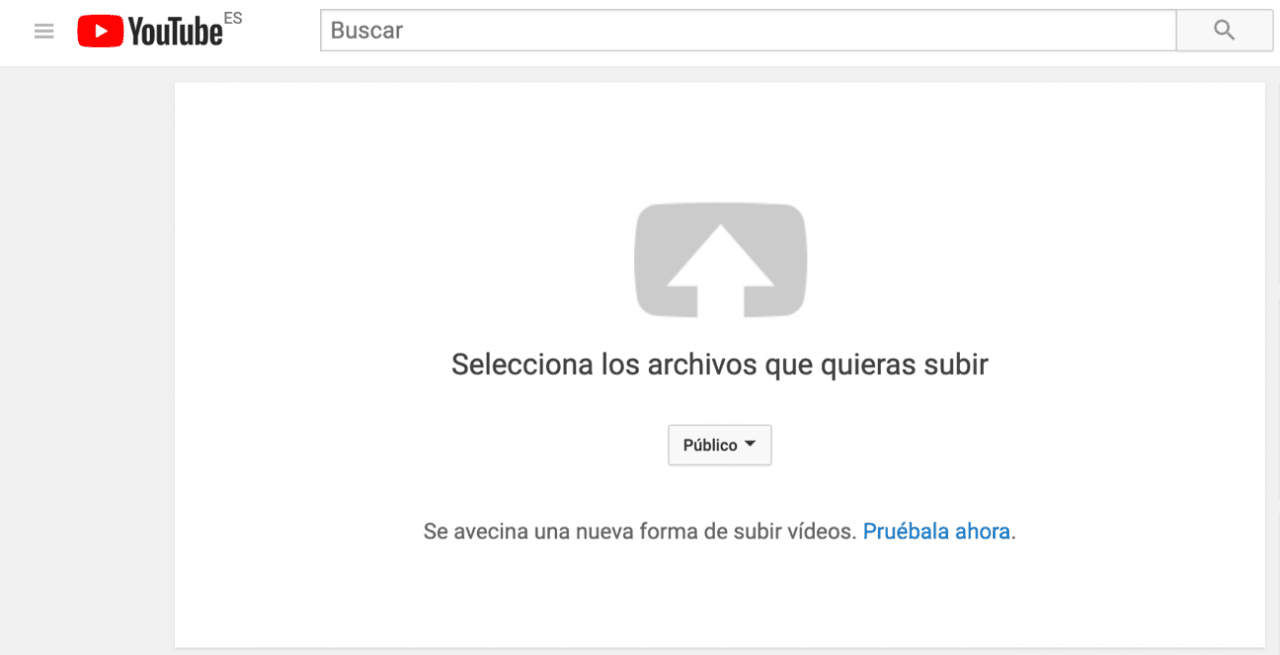
Task: Select the YouTube play button in the logo
Action: coord(99,30)
